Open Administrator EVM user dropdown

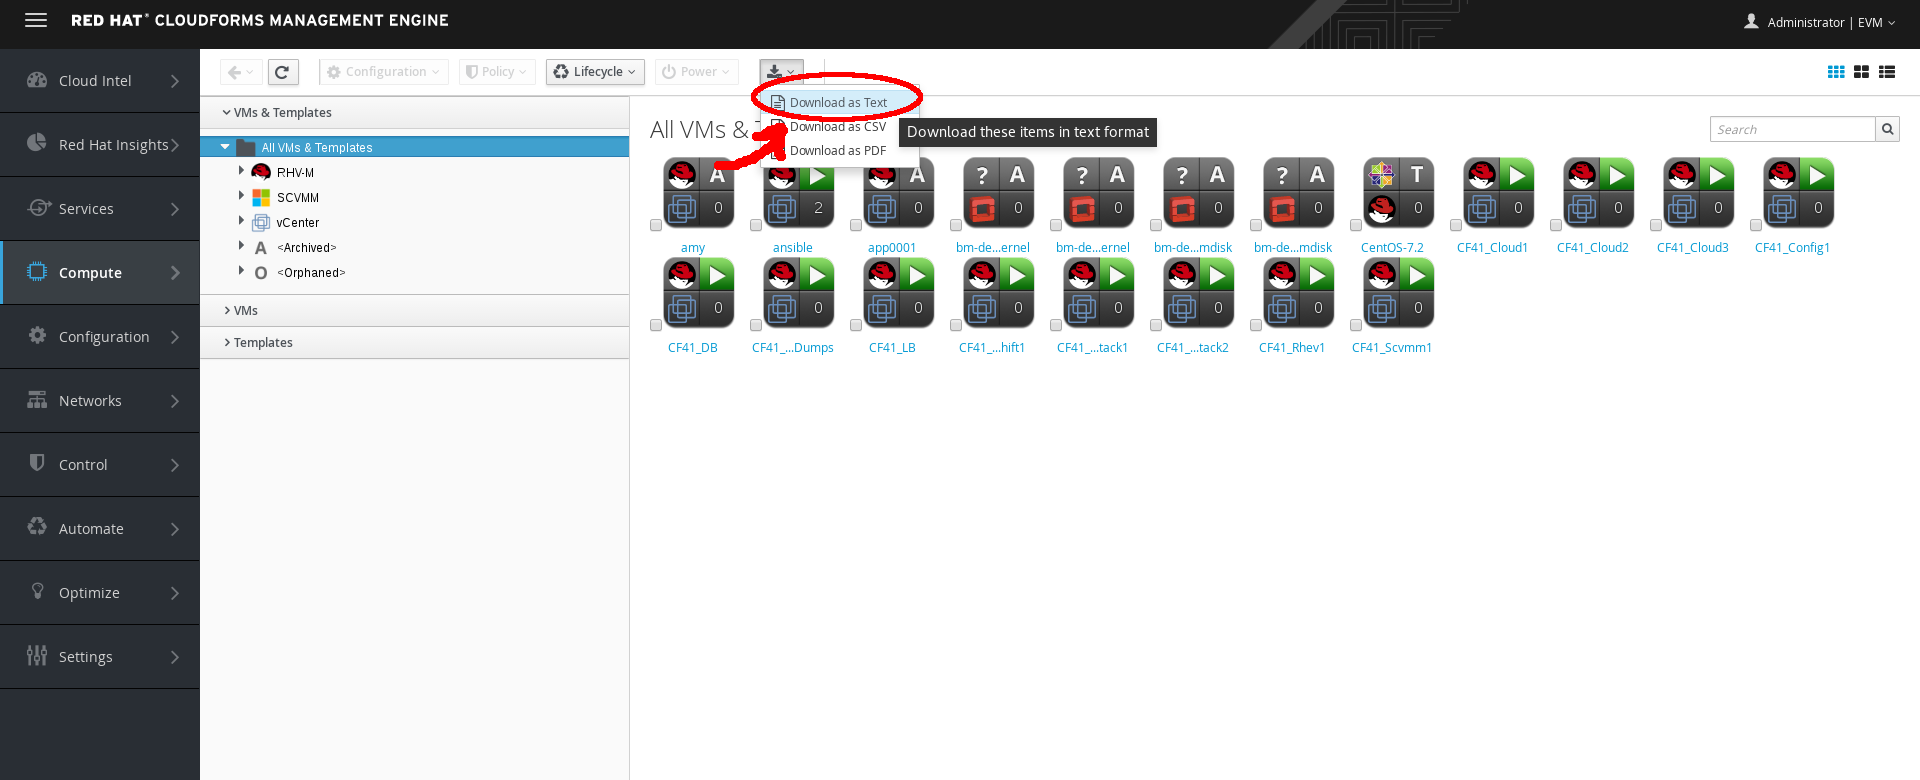(1820, 22)
